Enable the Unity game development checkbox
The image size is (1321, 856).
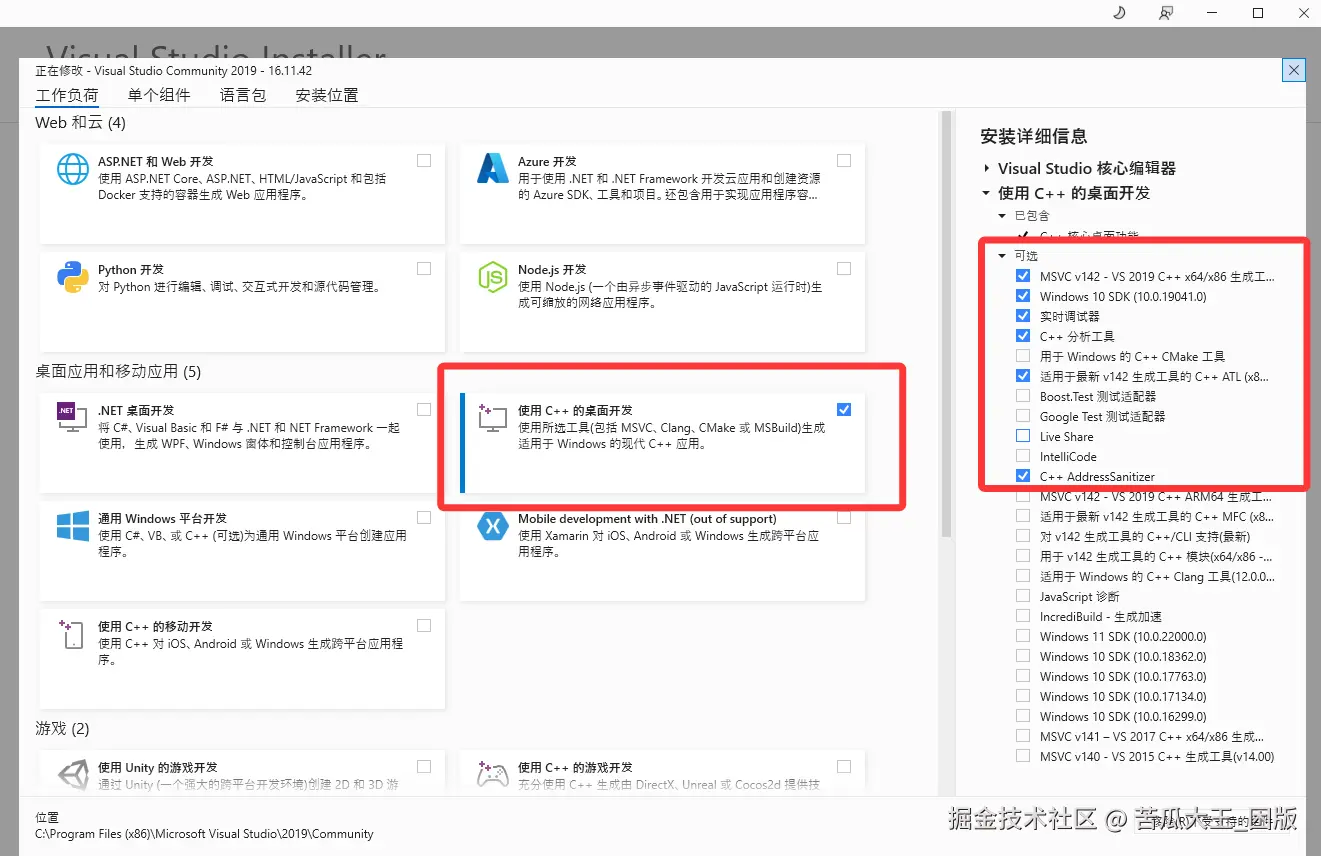coord(424,766)
